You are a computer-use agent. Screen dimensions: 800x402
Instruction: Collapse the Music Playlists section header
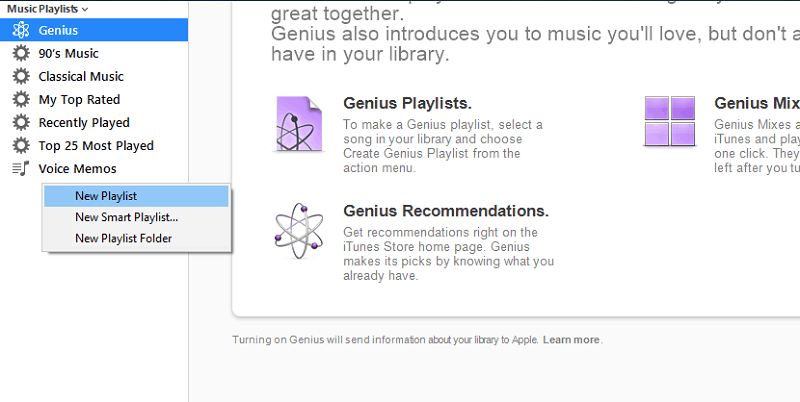pyautogui.click(x=47, y=7)
